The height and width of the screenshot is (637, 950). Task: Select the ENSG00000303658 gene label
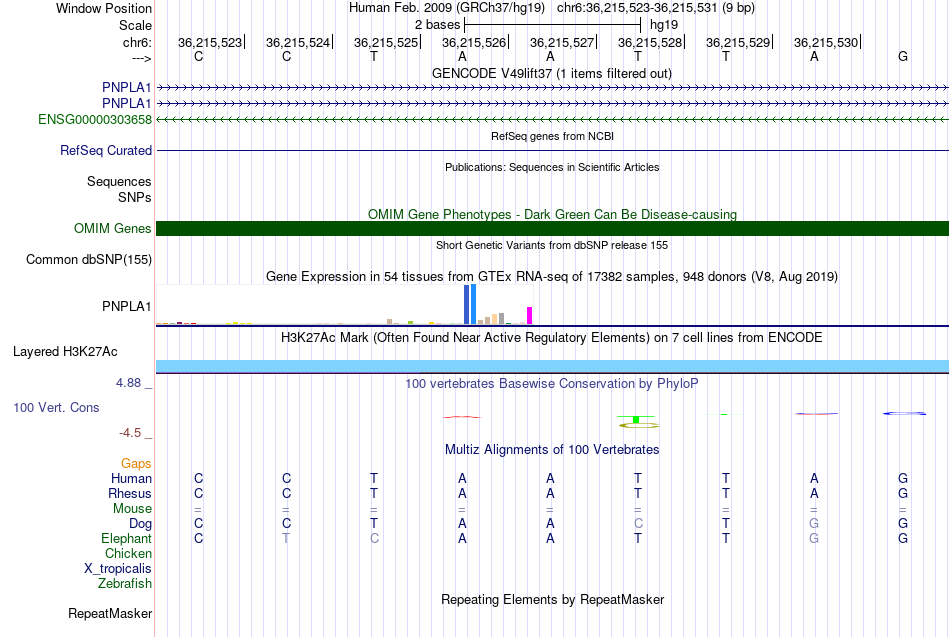[95, 119]
